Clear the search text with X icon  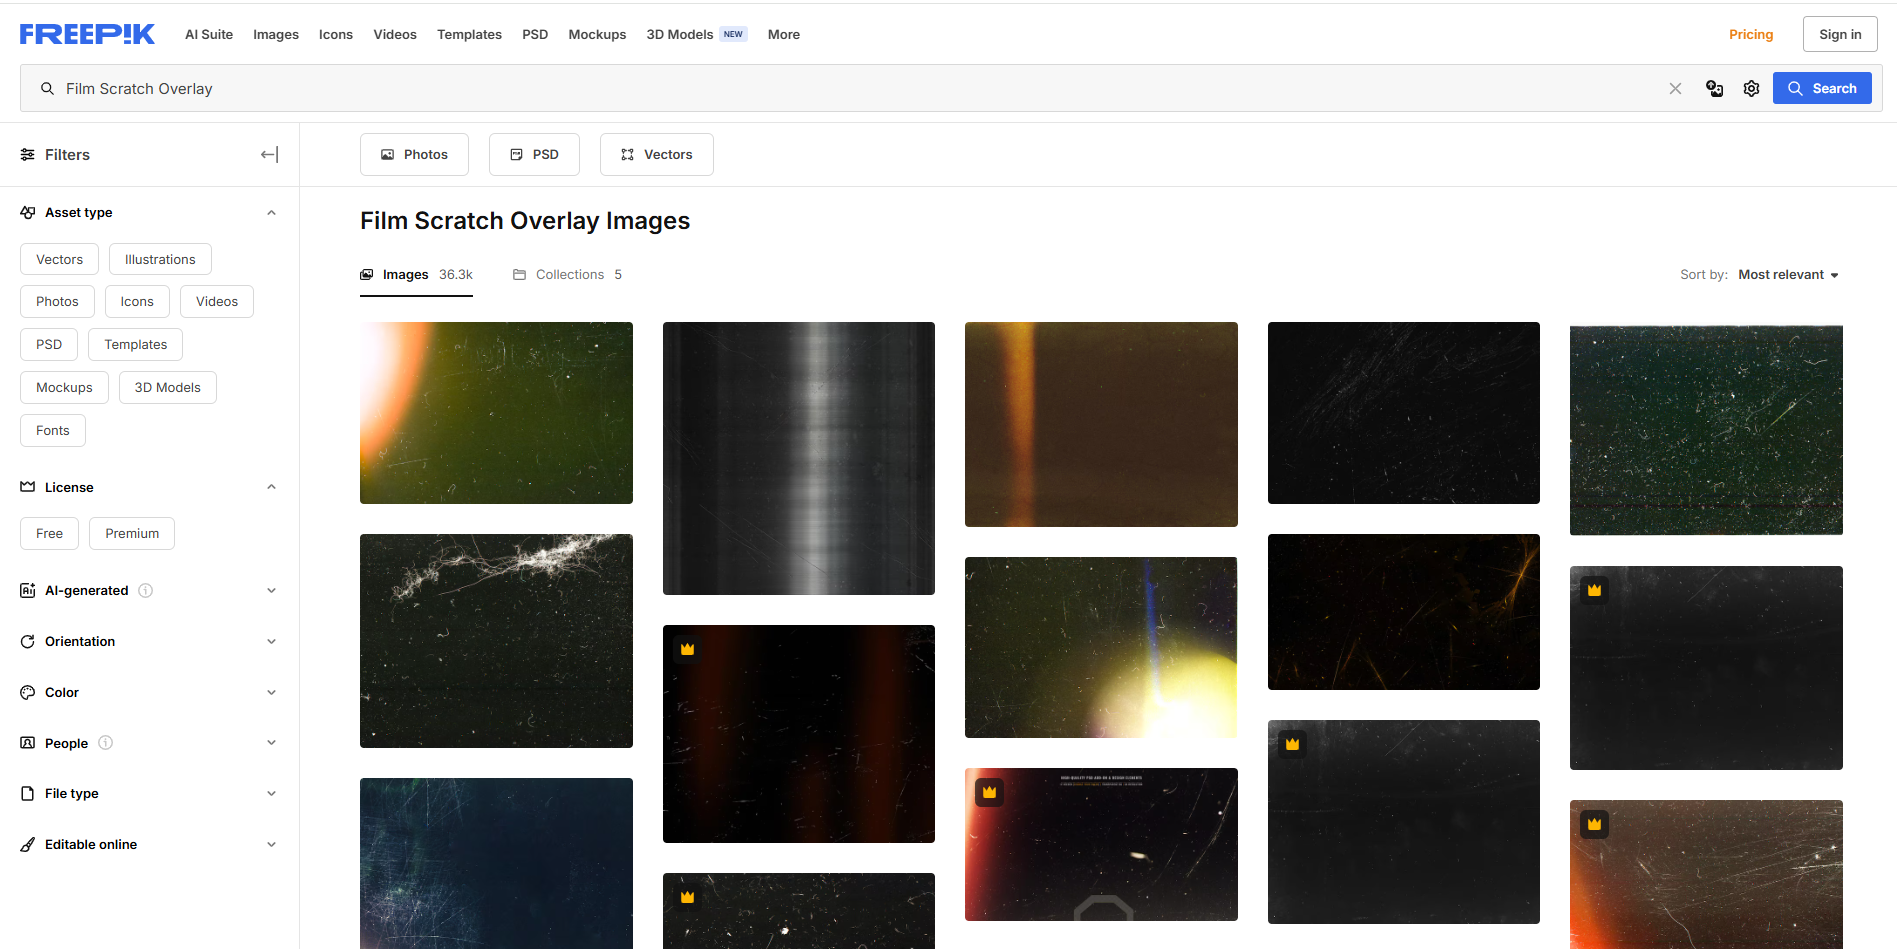click(x=1675, y=89)
